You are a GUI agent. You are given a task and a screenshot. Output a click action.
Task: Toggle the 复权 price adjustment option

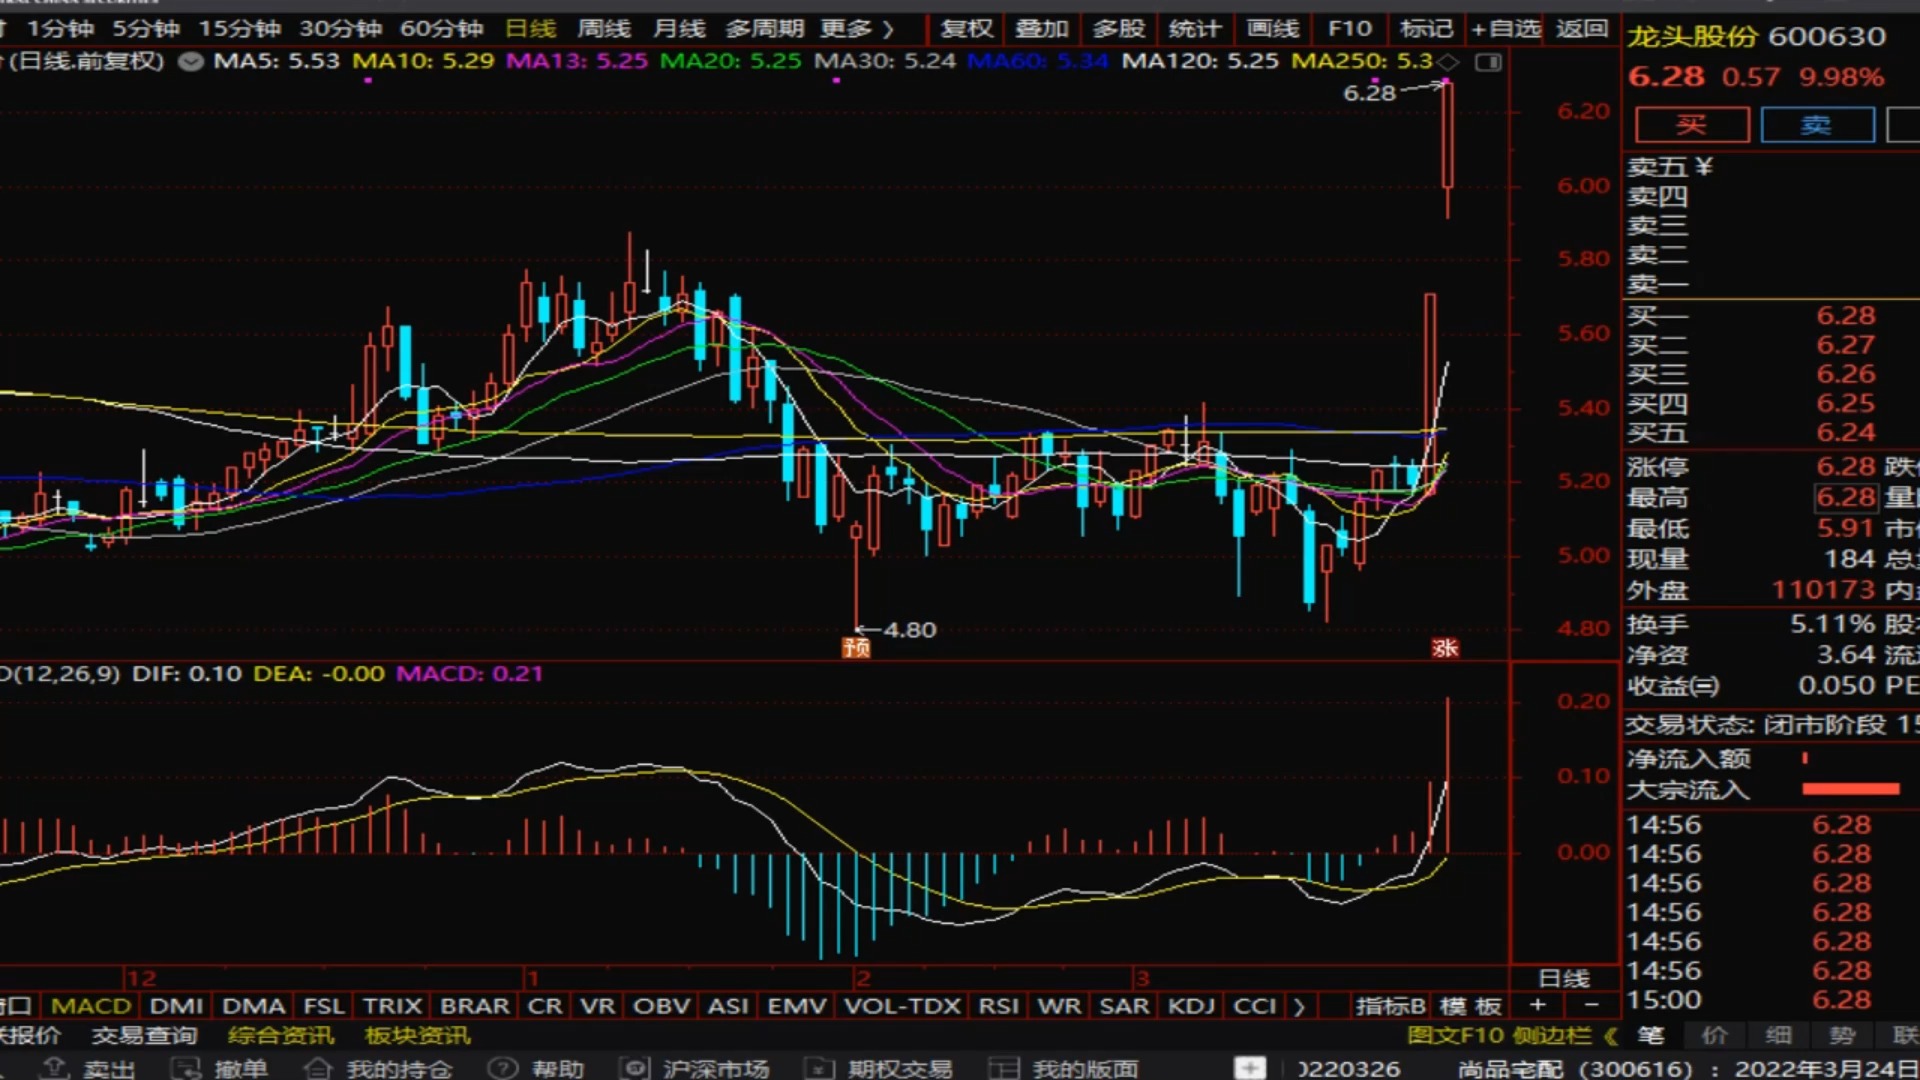966,29
